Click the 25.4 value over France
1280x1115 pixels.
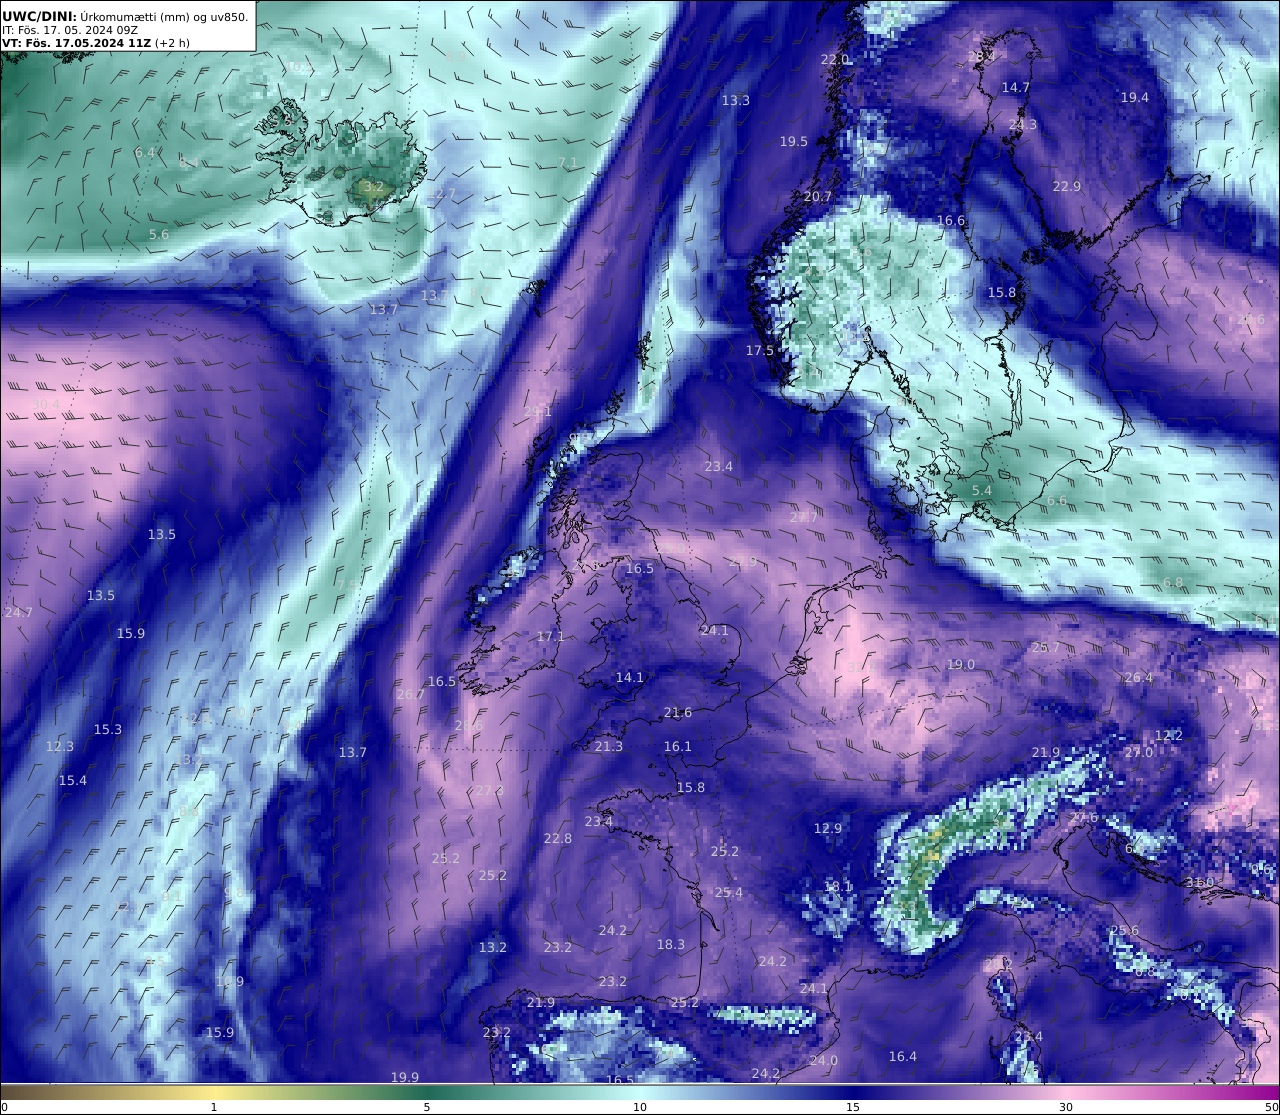(x=729, y=893)
